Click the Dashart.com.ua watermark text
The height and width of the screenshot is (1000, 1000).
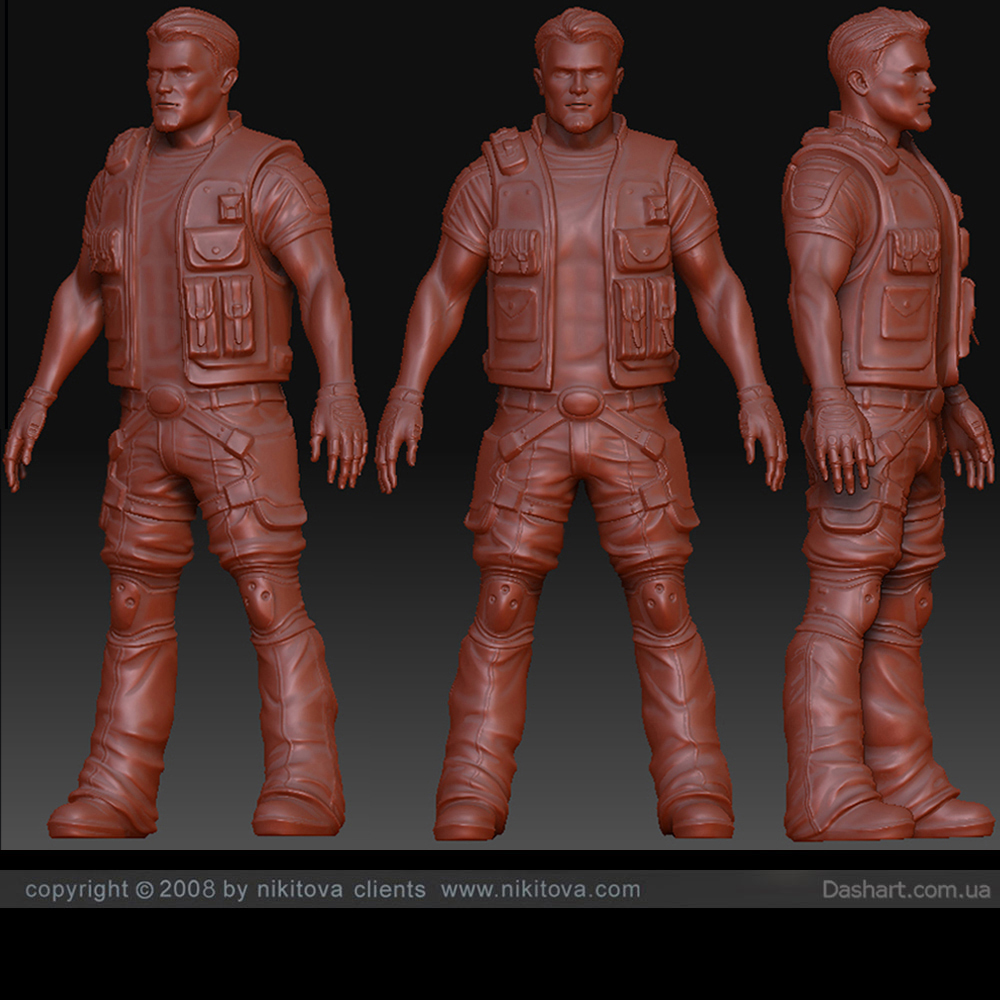[905, 889]
